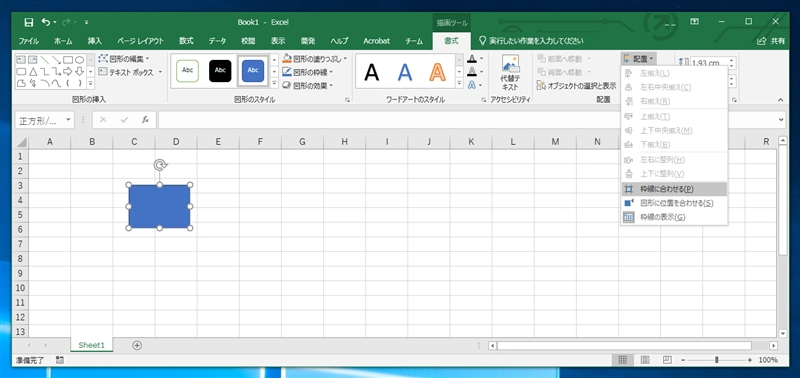Toggle 図形に位置を合わせる snap to shape
Image resolution: width=800 pixels, height=378 pixels.
[x=674, y=203]
